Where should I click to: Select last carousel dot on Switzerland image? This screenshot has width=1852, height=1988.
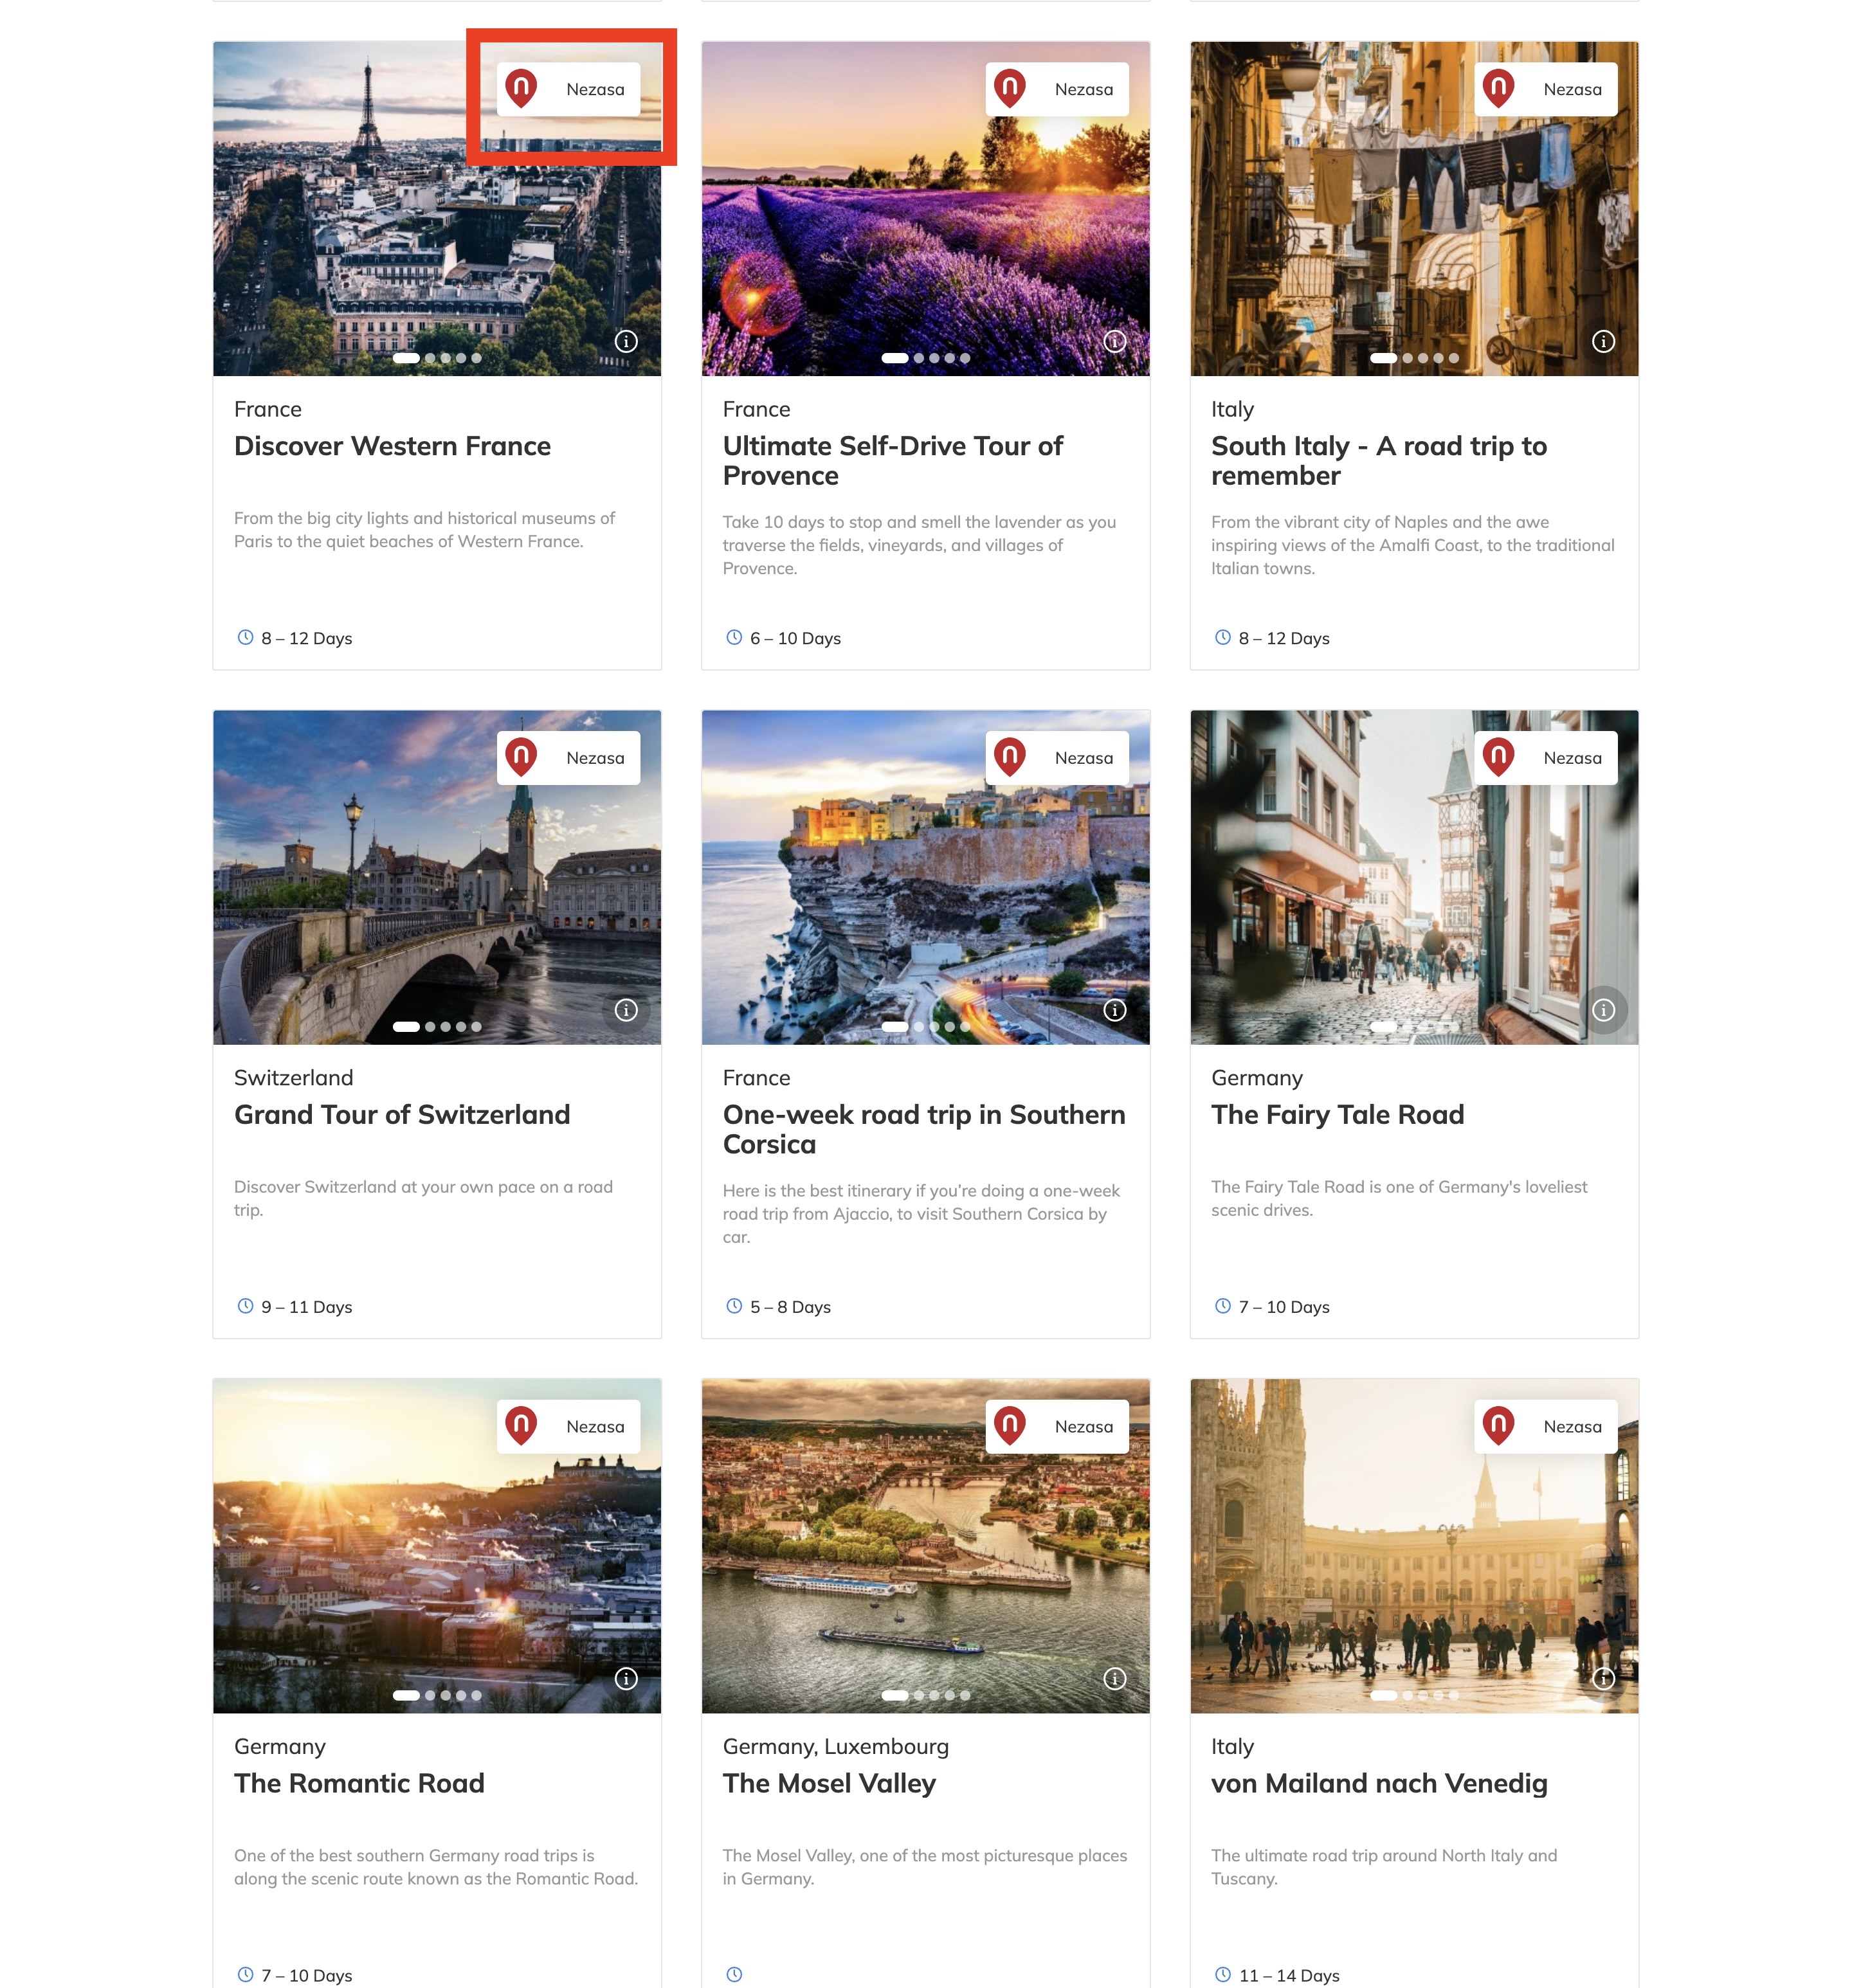[x=476, y=1027]
